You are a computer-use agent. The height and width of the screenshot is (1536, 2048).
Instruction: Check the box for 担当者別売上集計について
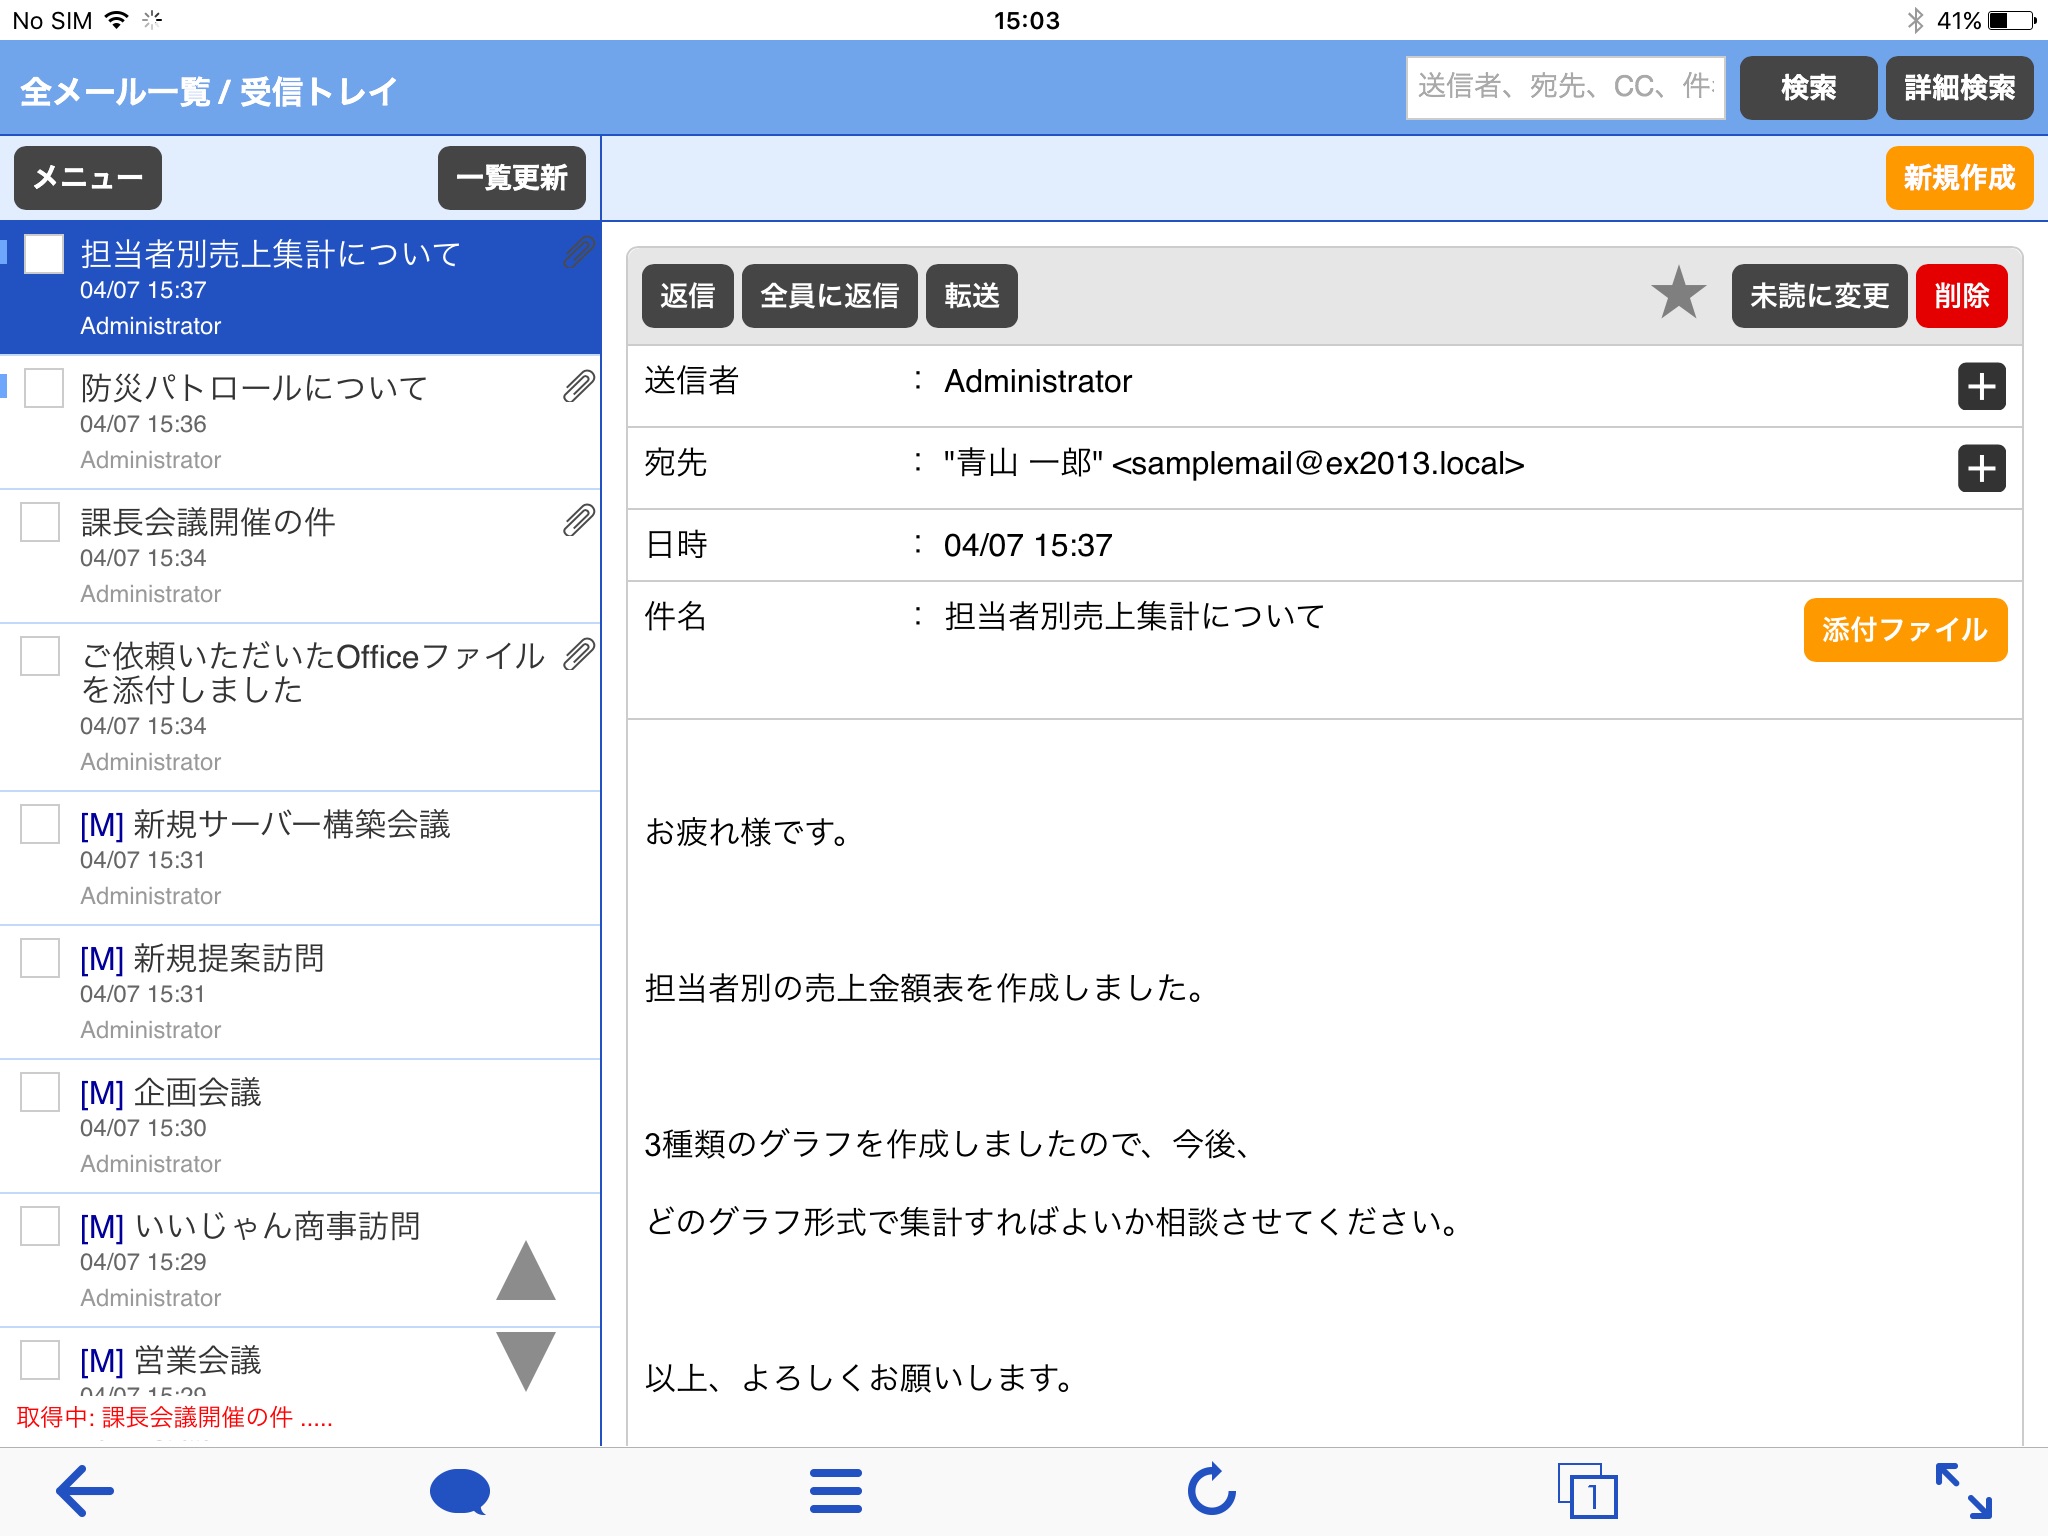[44, 254]
